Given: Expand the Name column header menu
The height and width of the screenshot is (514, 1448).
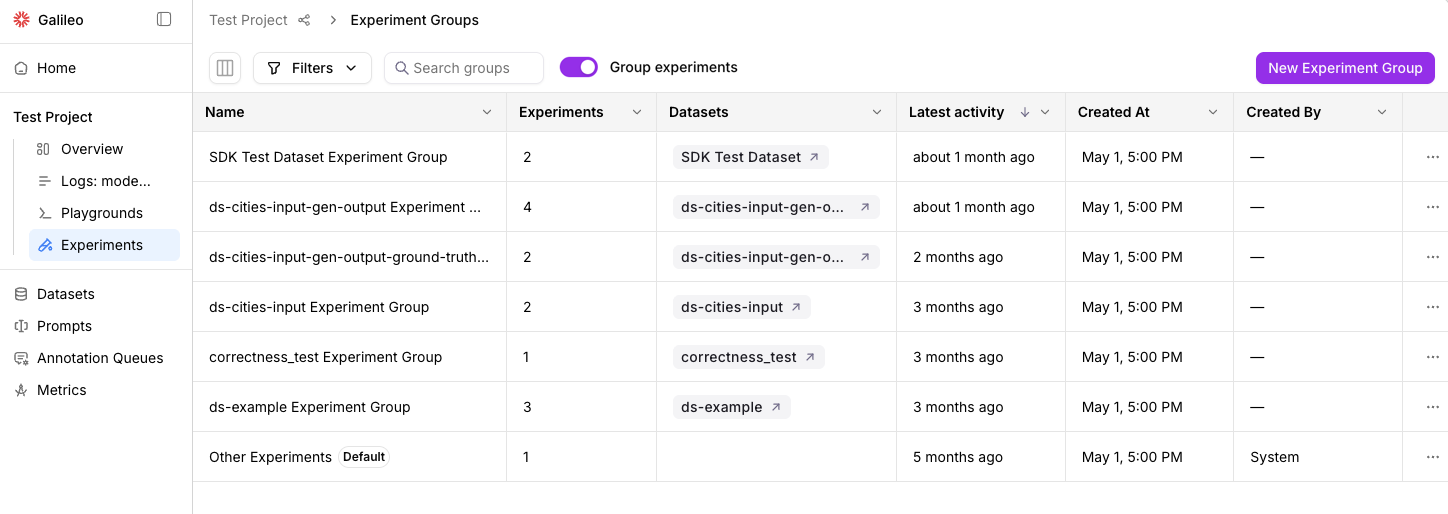Looking at the screenshot, I should tap(487, 112).
